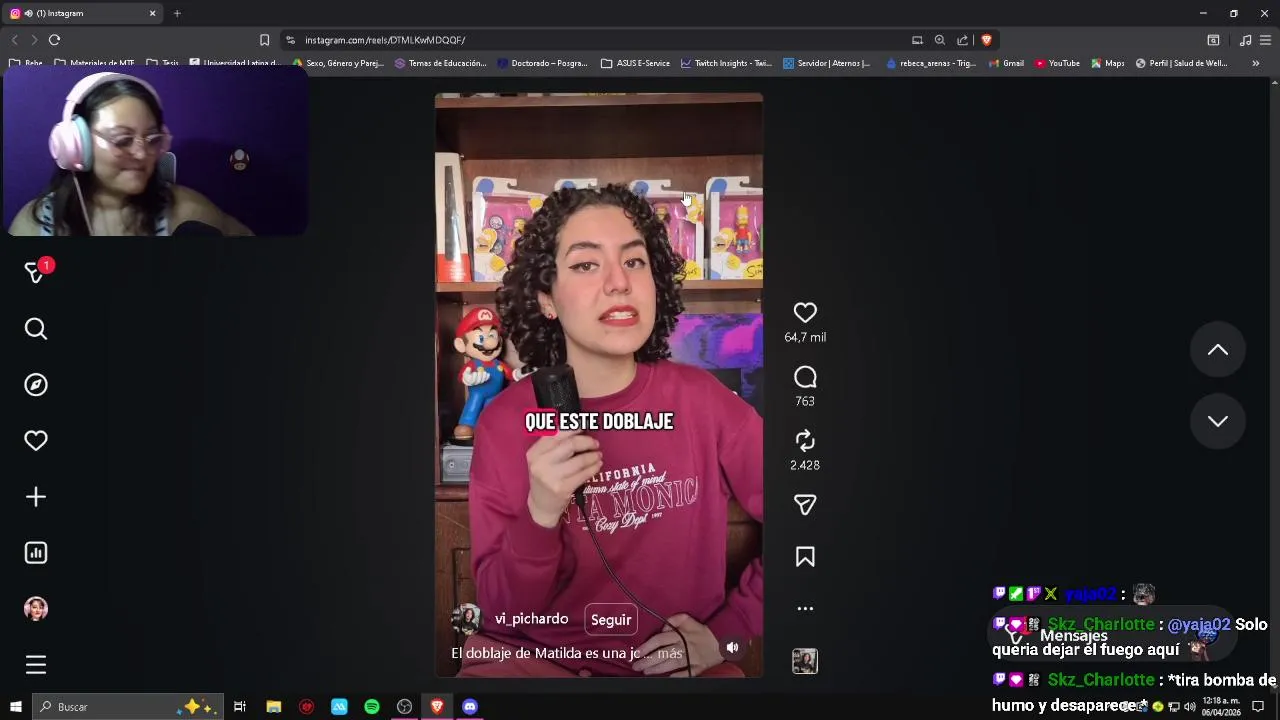Open the Windows Start menu
1280x720 pixels.
[15, 707]
